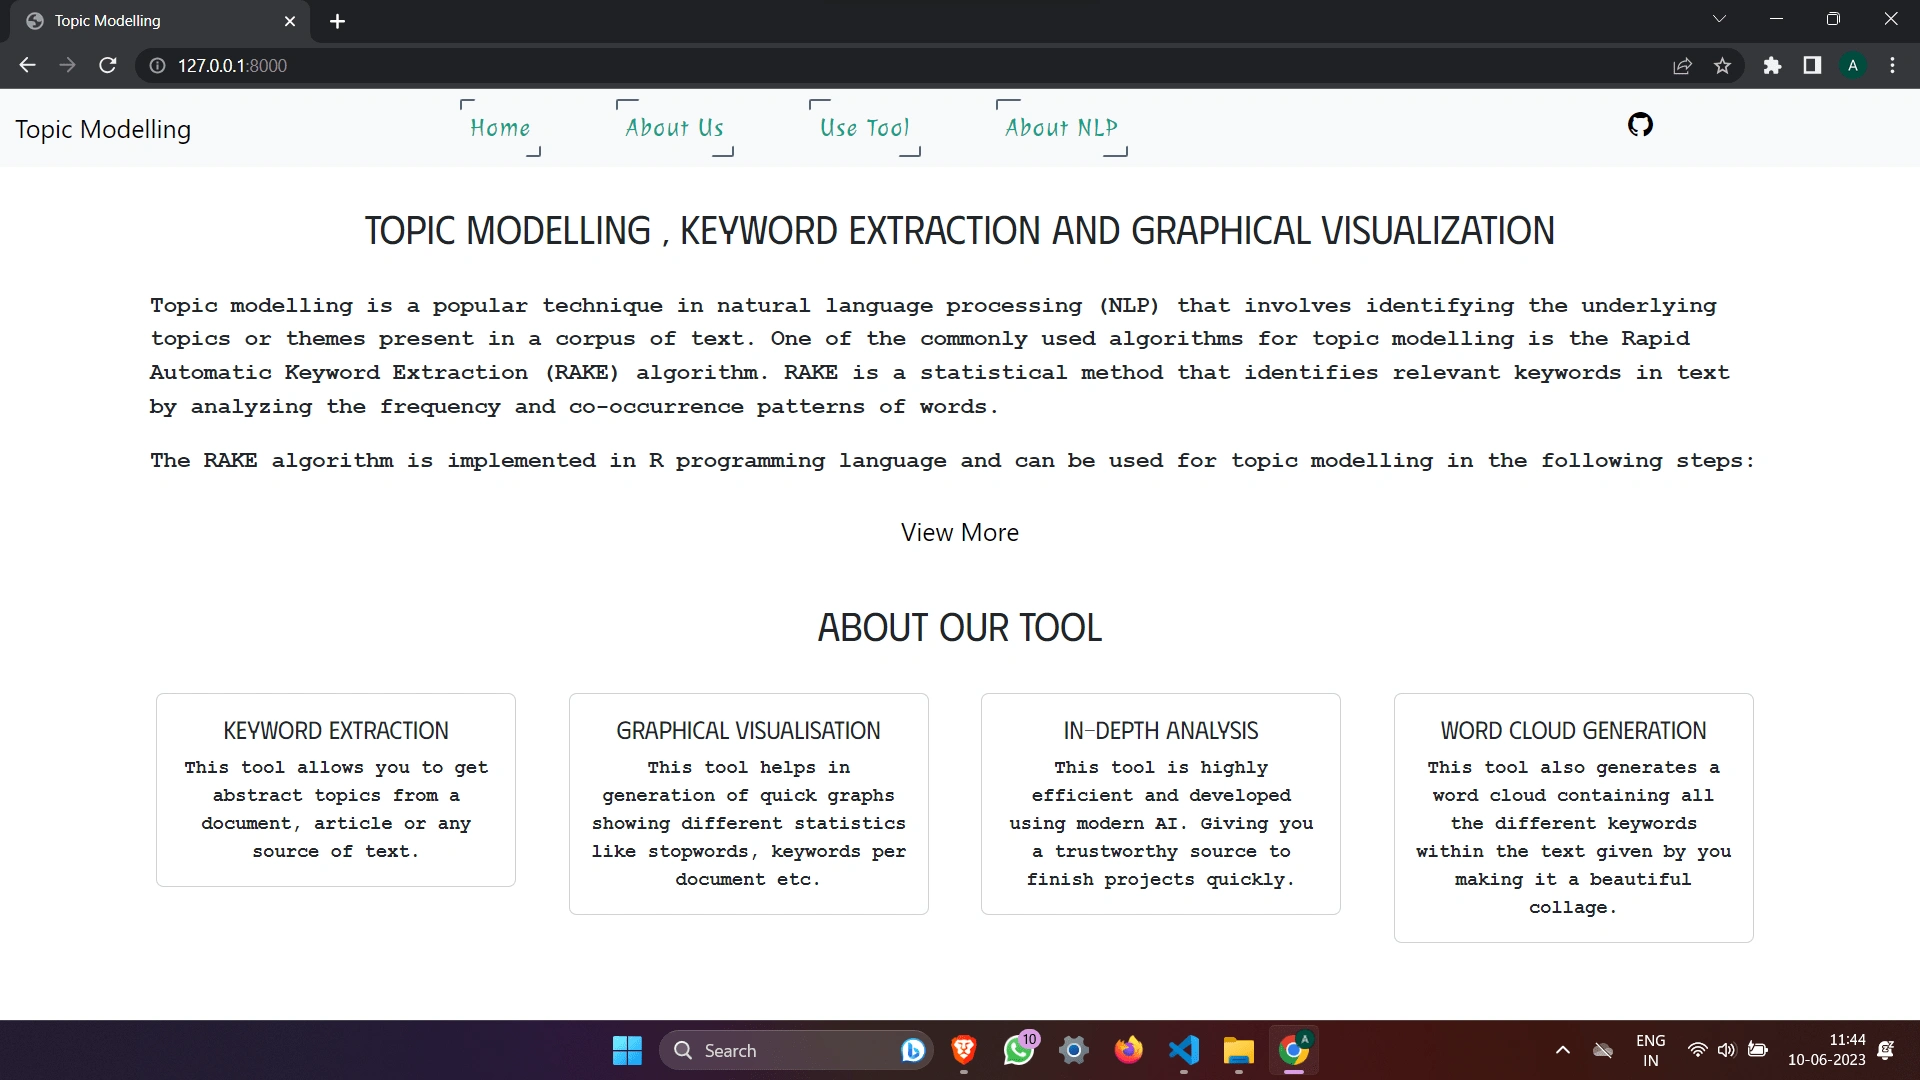Open the Chrome three-dot menu
The image size is (1920, 1080).
(1892, 66)
